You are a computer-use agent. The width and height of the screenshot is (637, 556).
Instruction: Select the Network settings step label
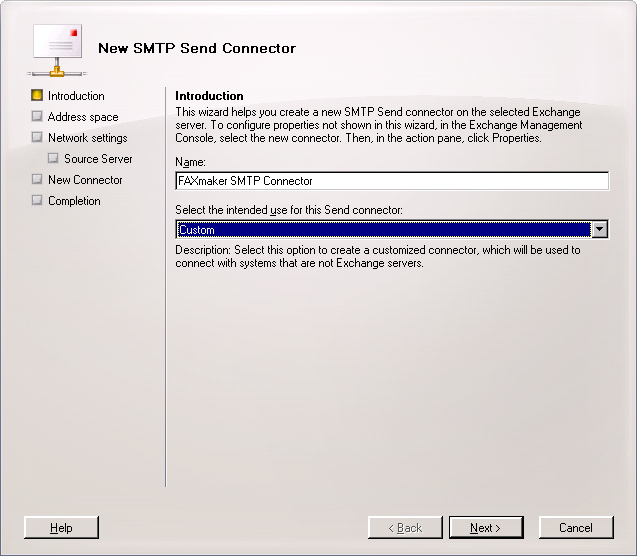click(x=88, y=138)
